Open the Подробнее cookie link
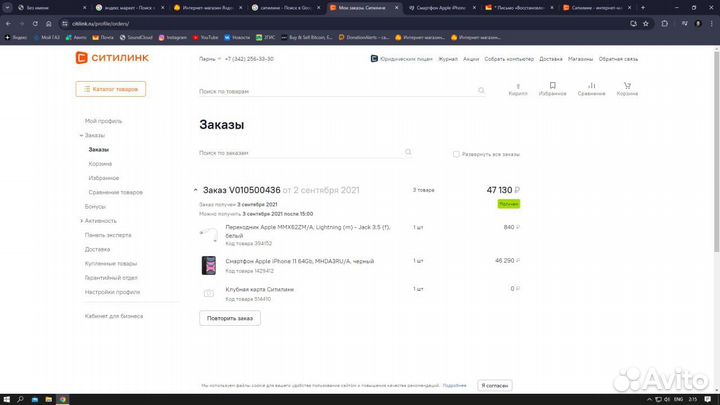The width and height of the screenshot is (720, 405). [x=454, y=386]
